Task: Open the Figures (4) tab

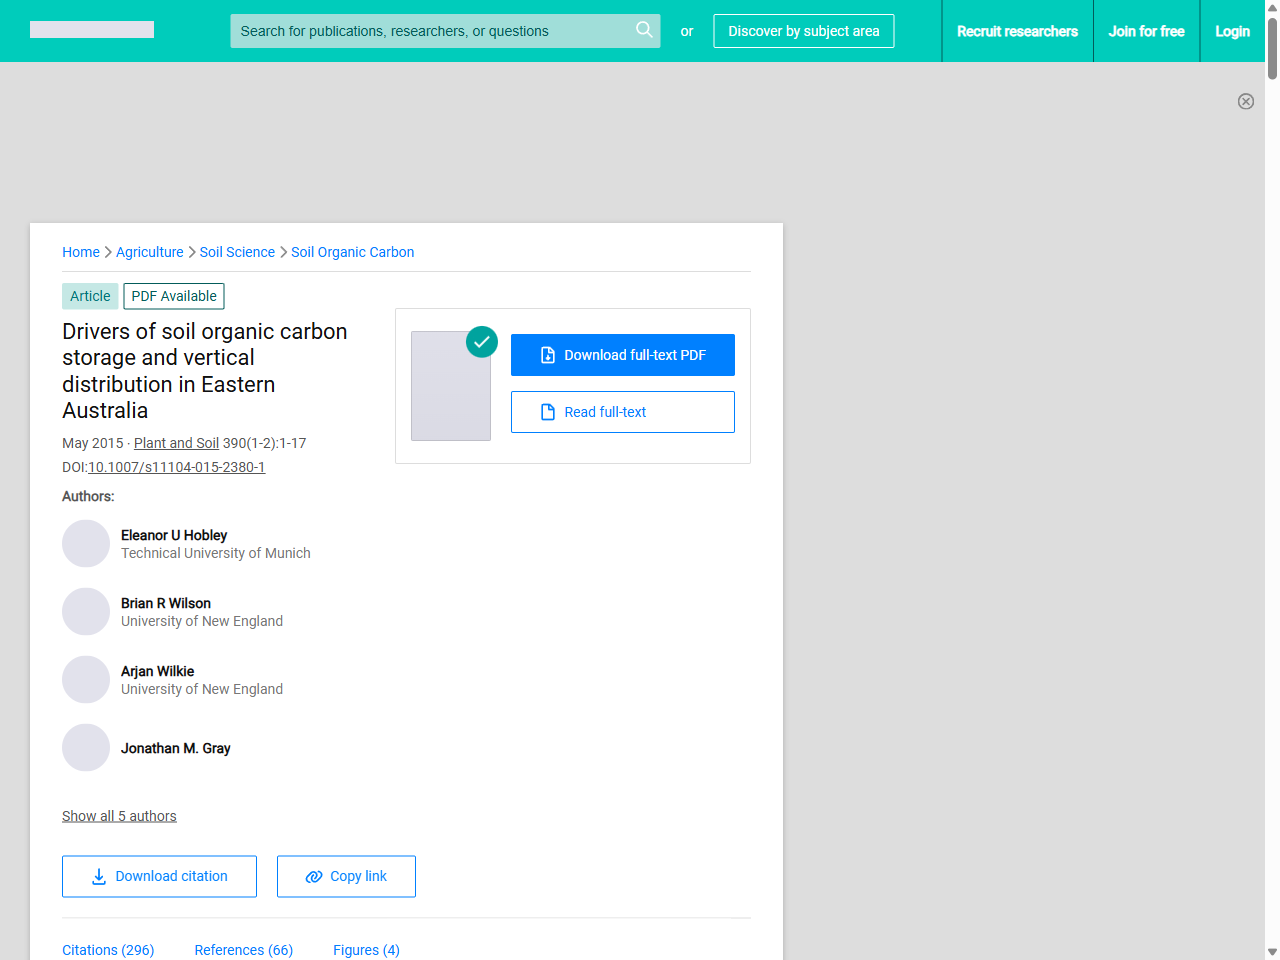Action: (x=366, y=950)
